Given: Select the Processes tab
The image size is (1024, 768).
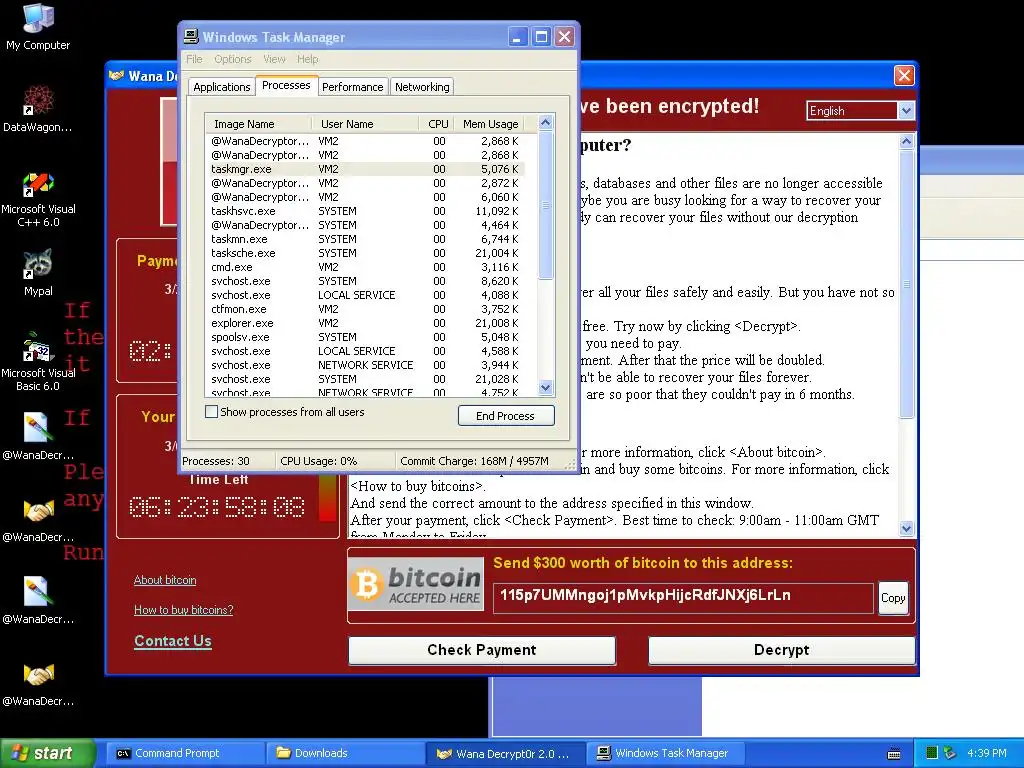Looking at the screenshot, I should (286, 86).
